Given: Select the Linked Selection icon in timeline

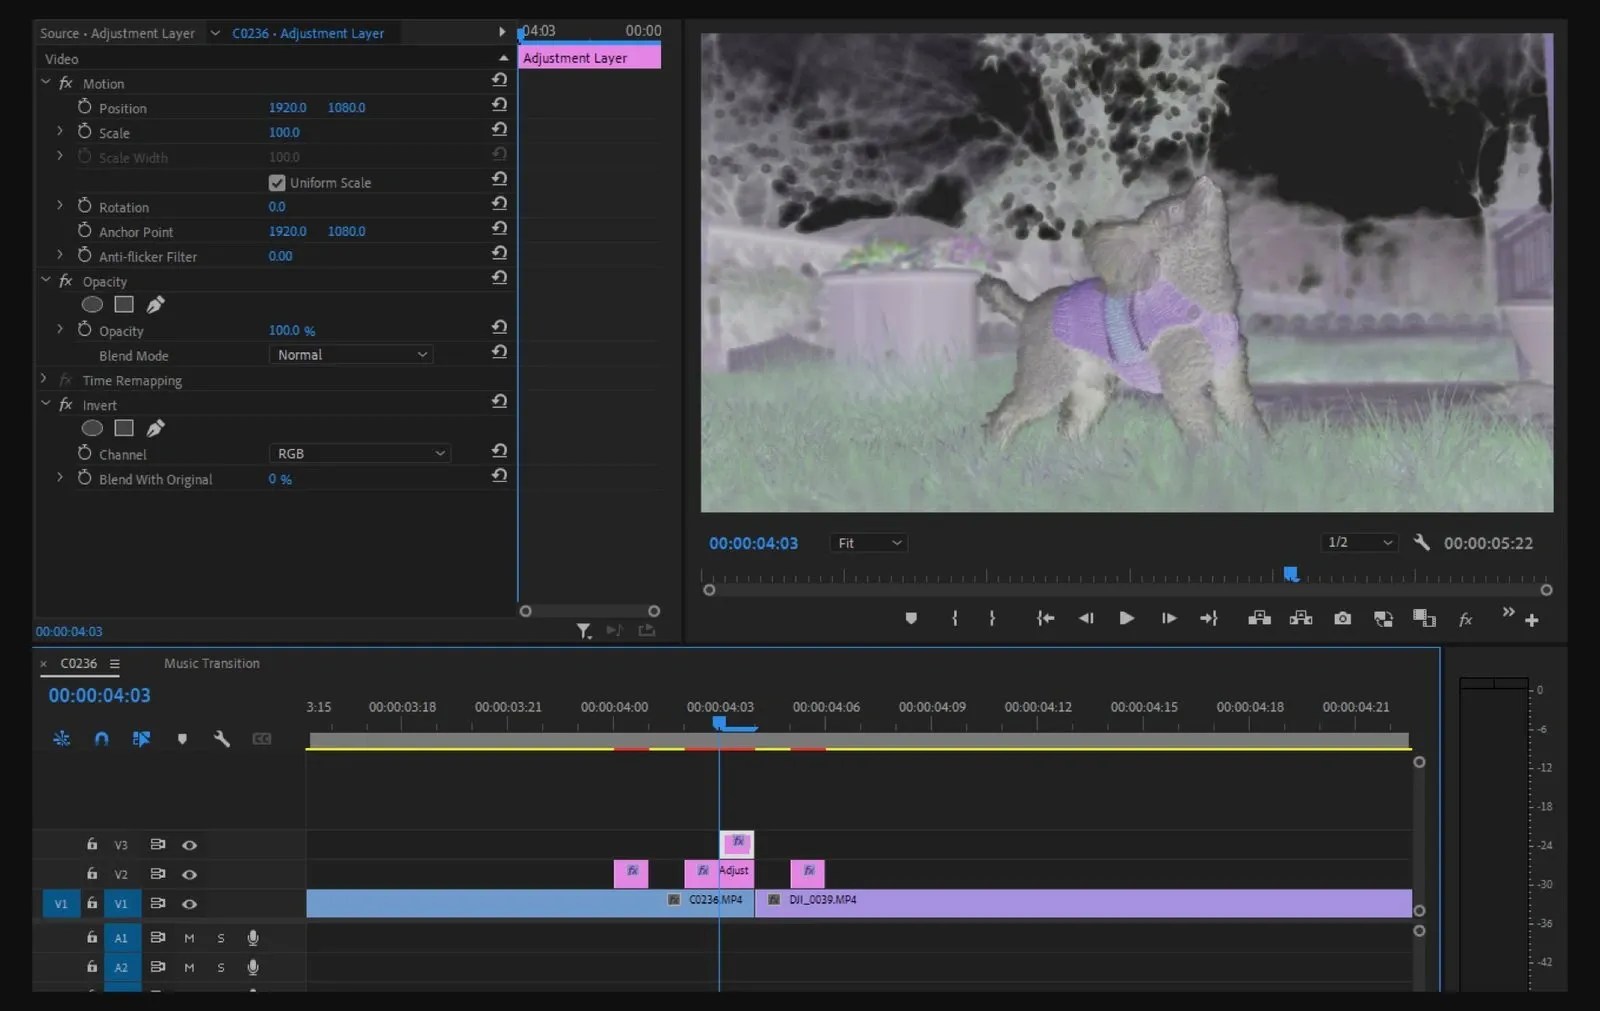Looking at the screenshot, I should pos(142,739).
